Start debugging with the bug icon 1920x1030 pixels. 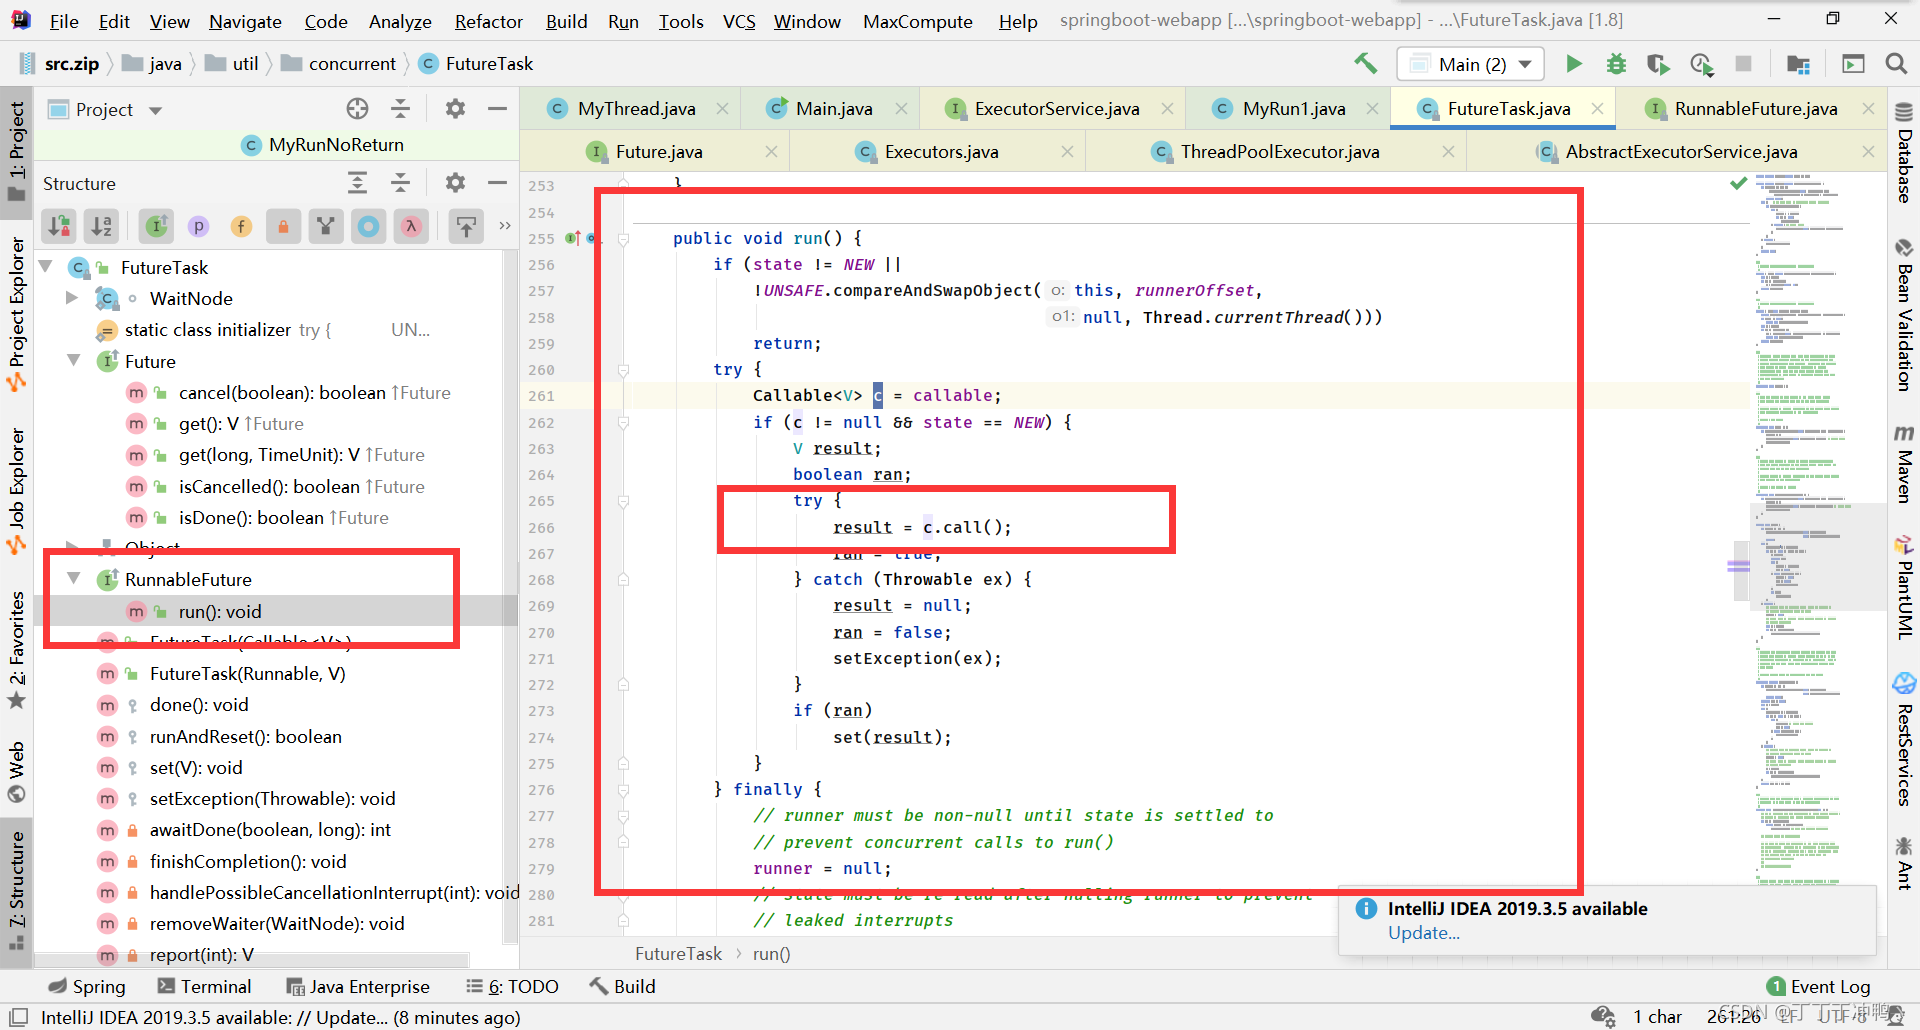[1616, 64]
